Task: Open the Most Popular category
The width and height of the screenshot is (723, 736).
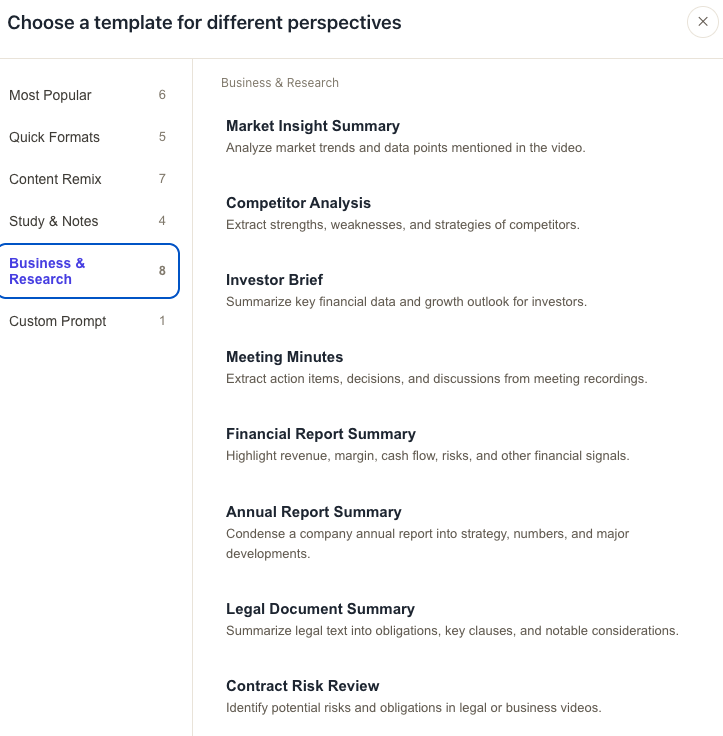Action: 88,95
